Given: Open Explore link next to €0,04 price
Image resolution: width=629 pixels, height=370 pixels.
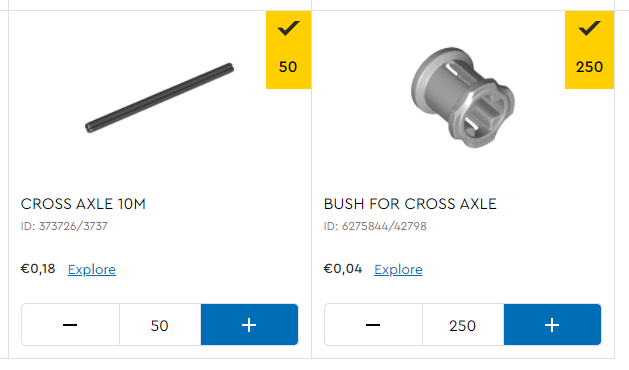Looking at the screenshot, I should click(x=398, y=269).
